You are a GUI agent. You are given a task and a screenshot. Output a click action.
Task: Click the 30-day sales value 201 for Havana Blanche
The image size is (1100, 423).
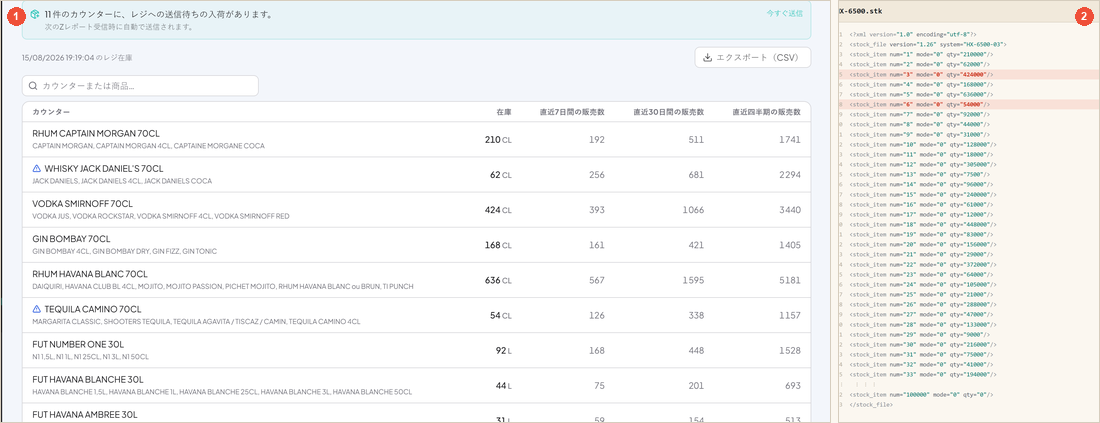coord(695,385)
